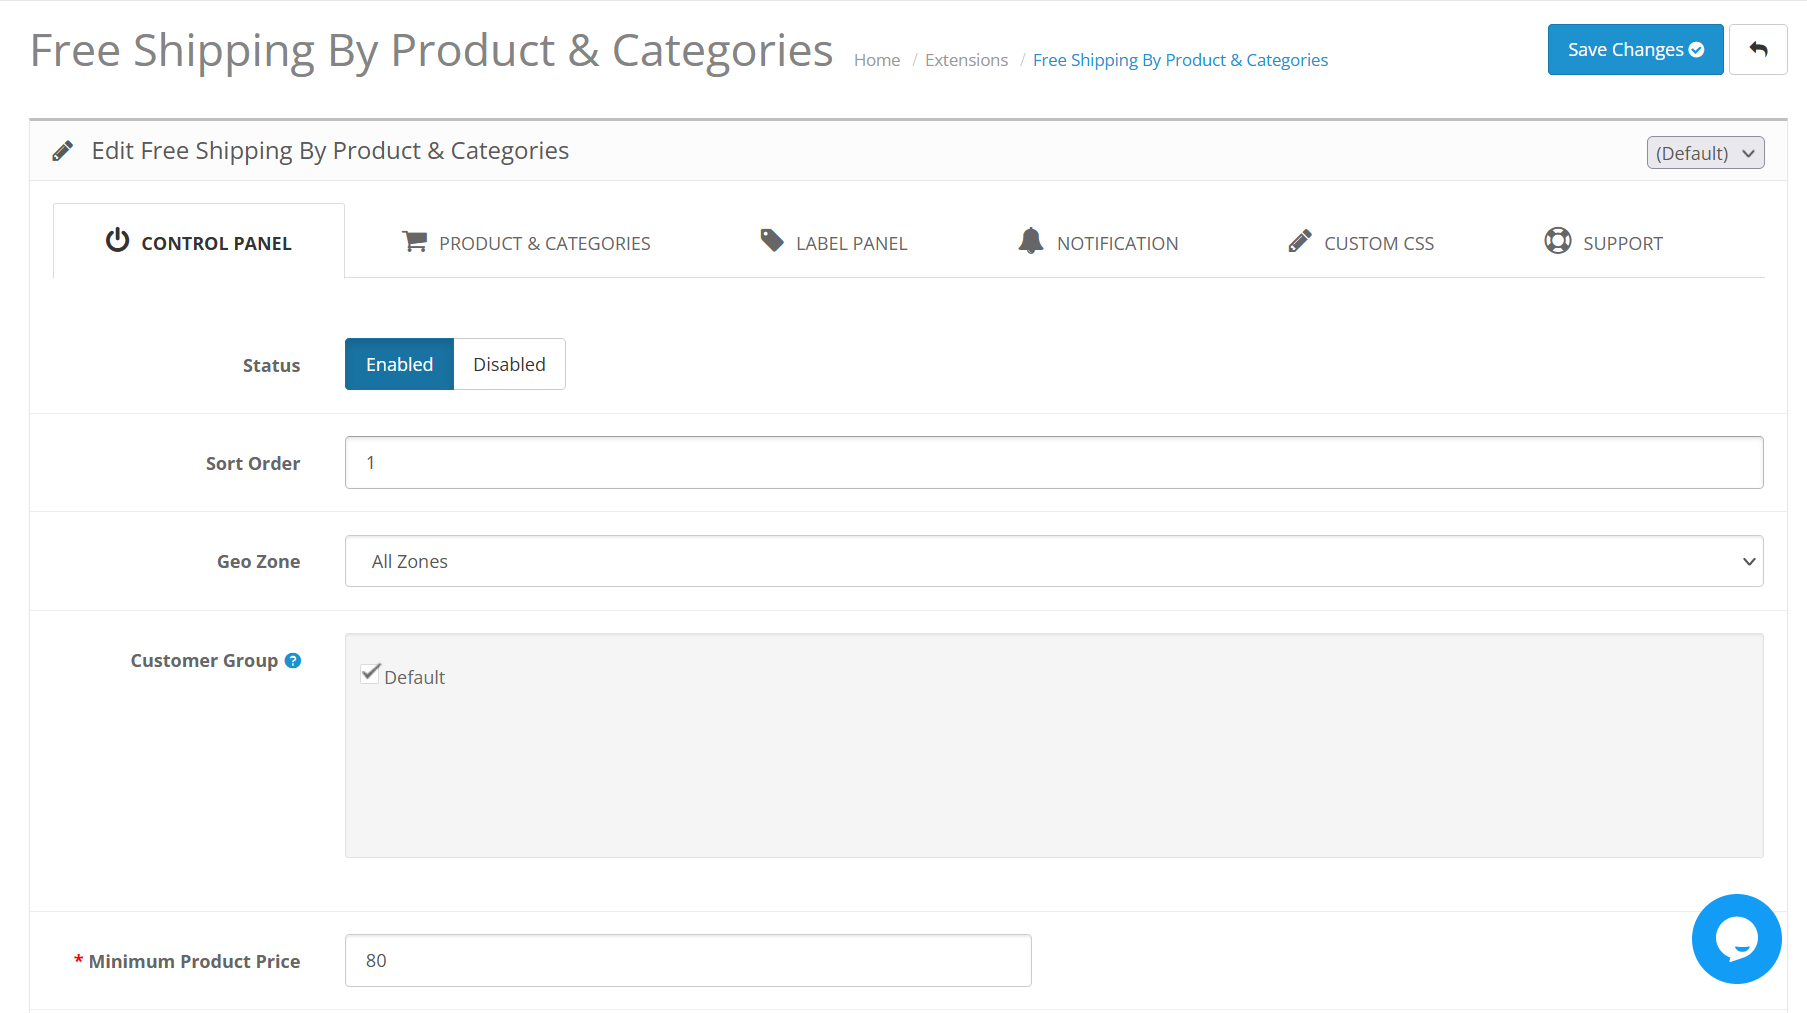
Task: Click the shopping cart icon
Action: click(x=414, y=241)
